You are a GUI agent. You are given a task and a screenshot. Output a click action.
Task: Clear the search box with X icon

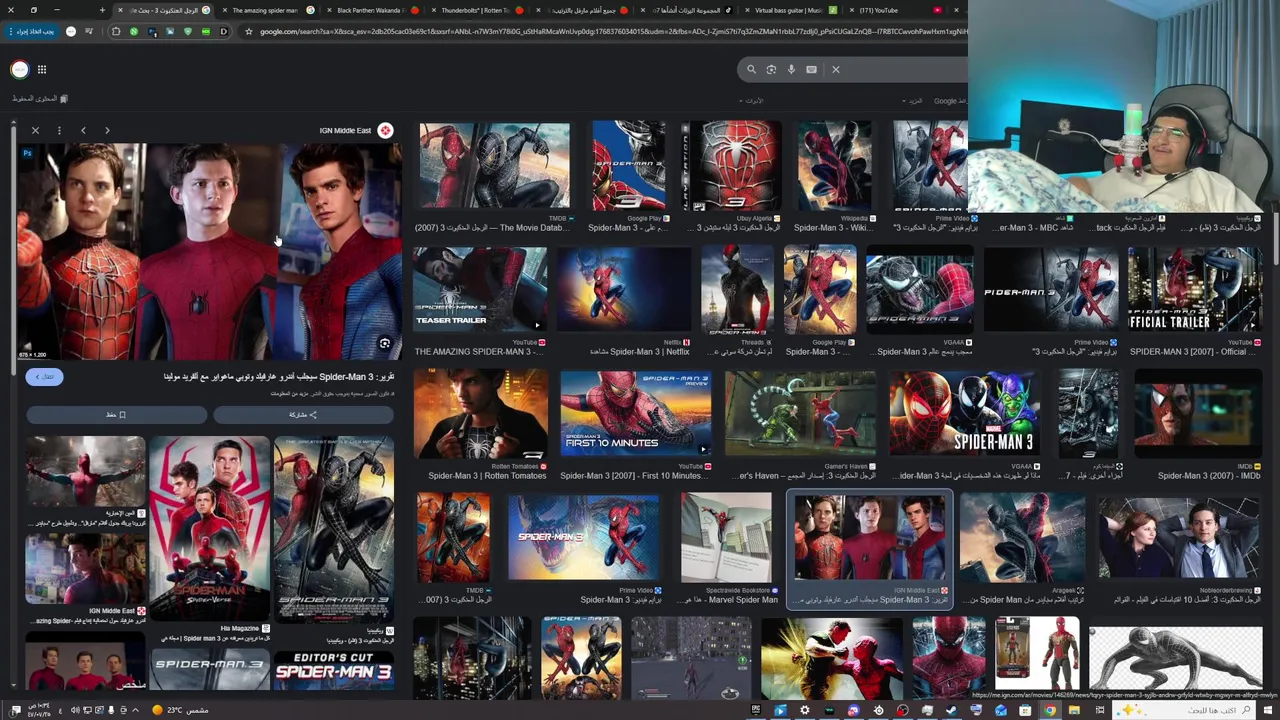[836, 69]
